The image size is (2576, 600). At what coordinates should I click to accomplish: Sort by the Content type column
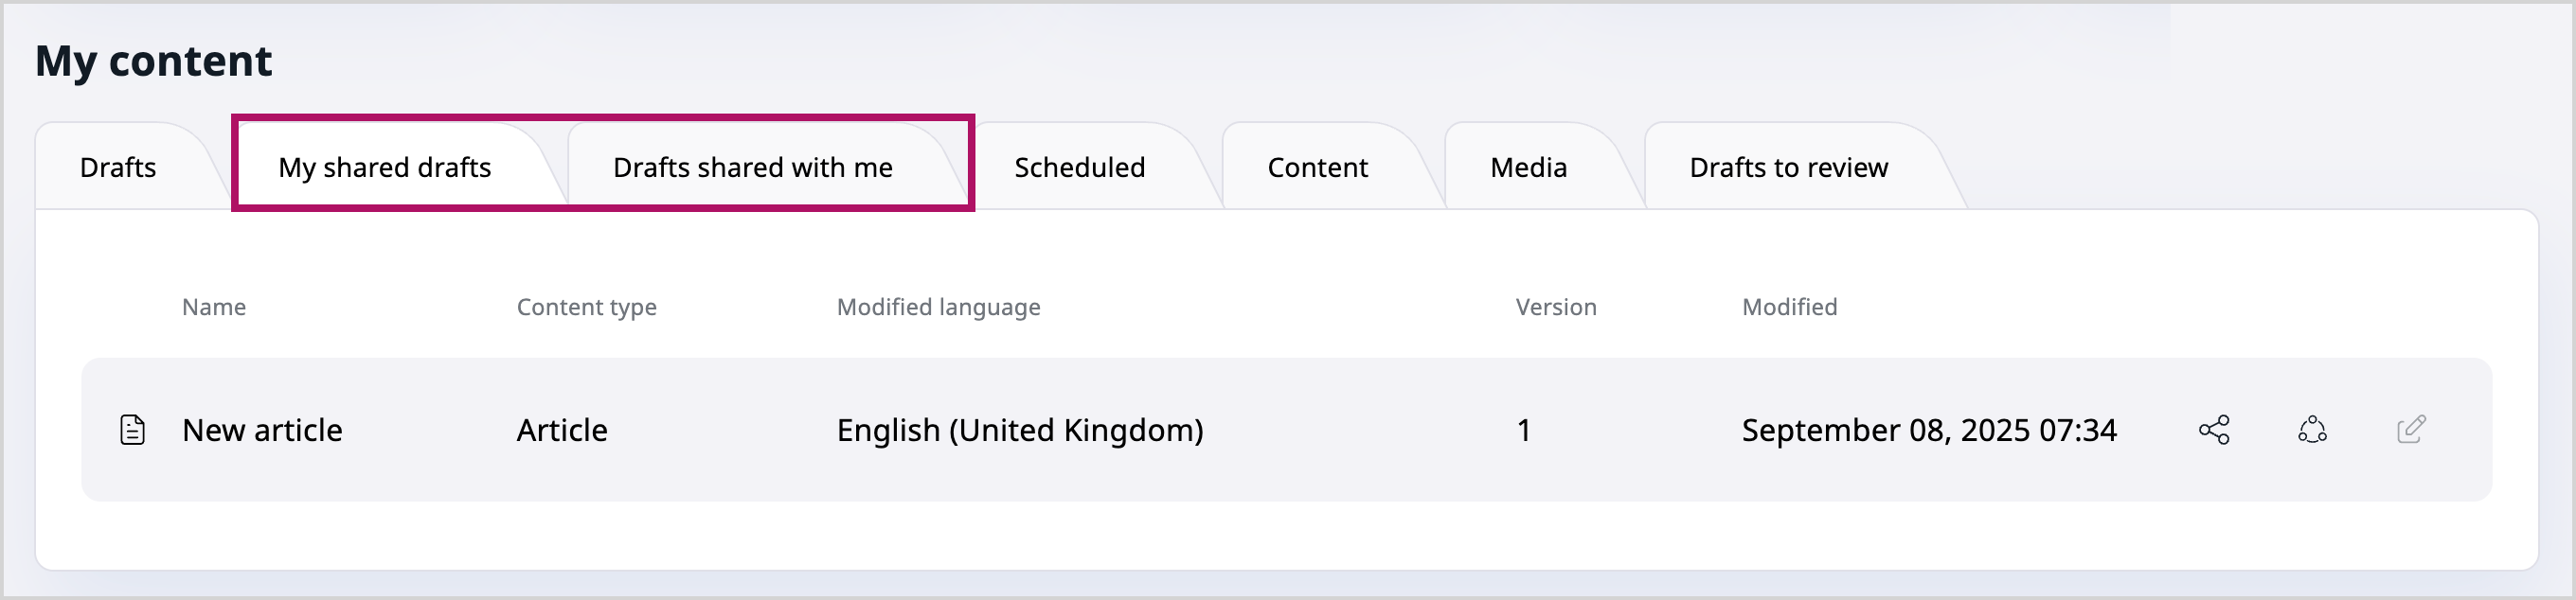point(586,307)
